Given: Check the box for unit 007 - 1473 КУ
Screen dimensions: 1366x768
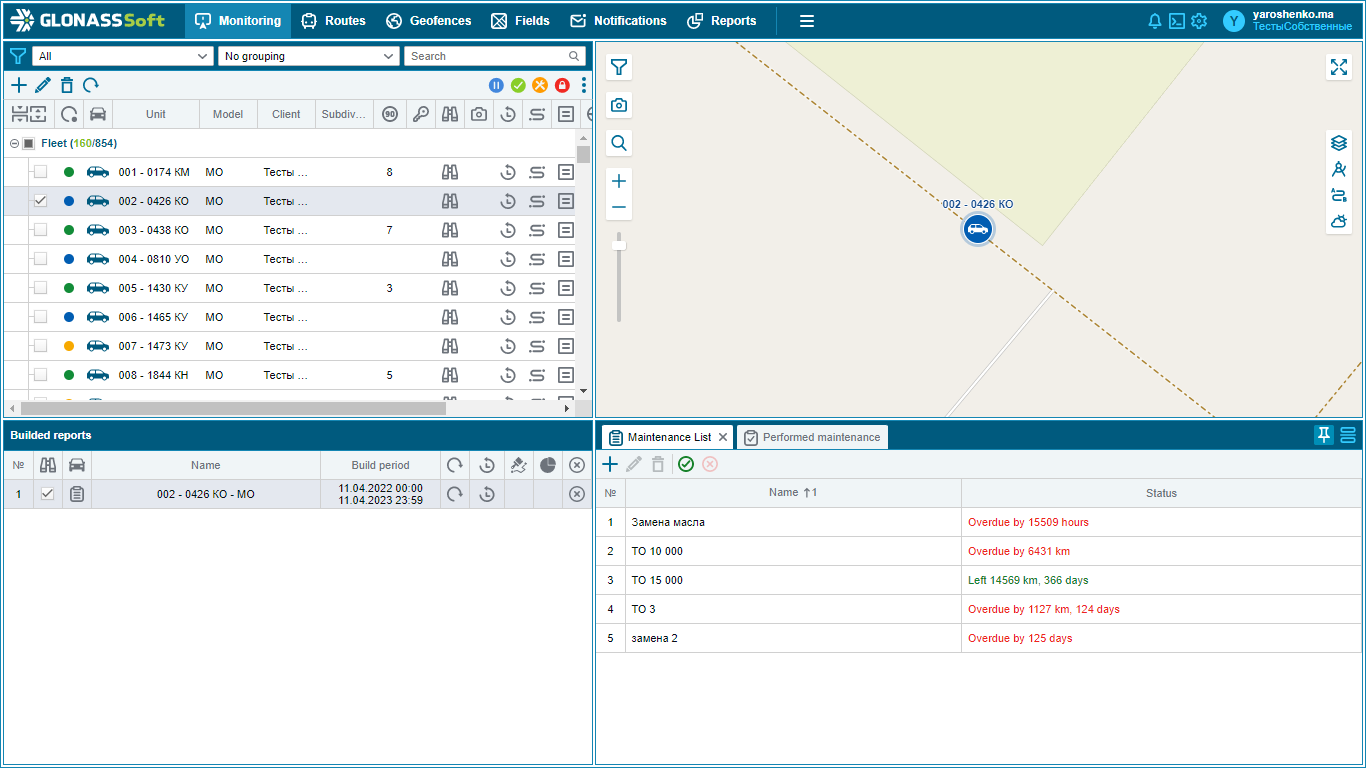Looking at the screenshot, I should (x=40, y=346).
